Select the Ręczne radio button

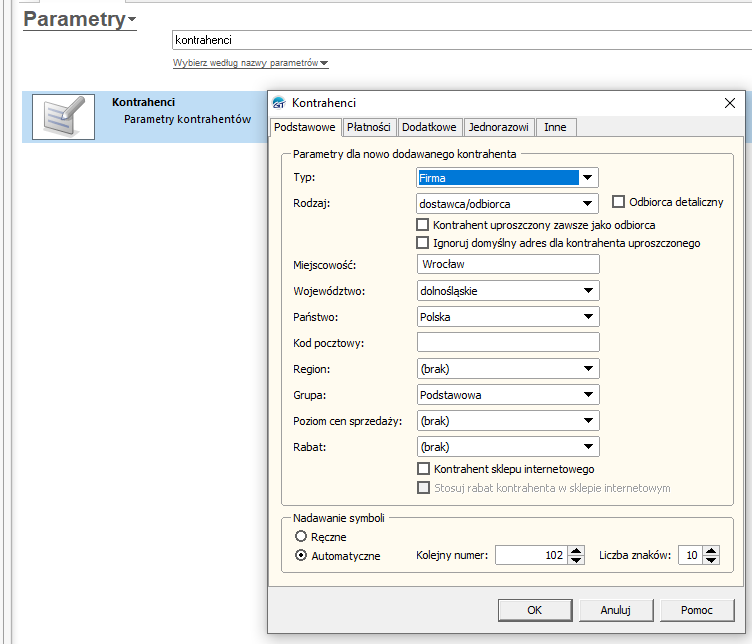click(x=301, y=537)
